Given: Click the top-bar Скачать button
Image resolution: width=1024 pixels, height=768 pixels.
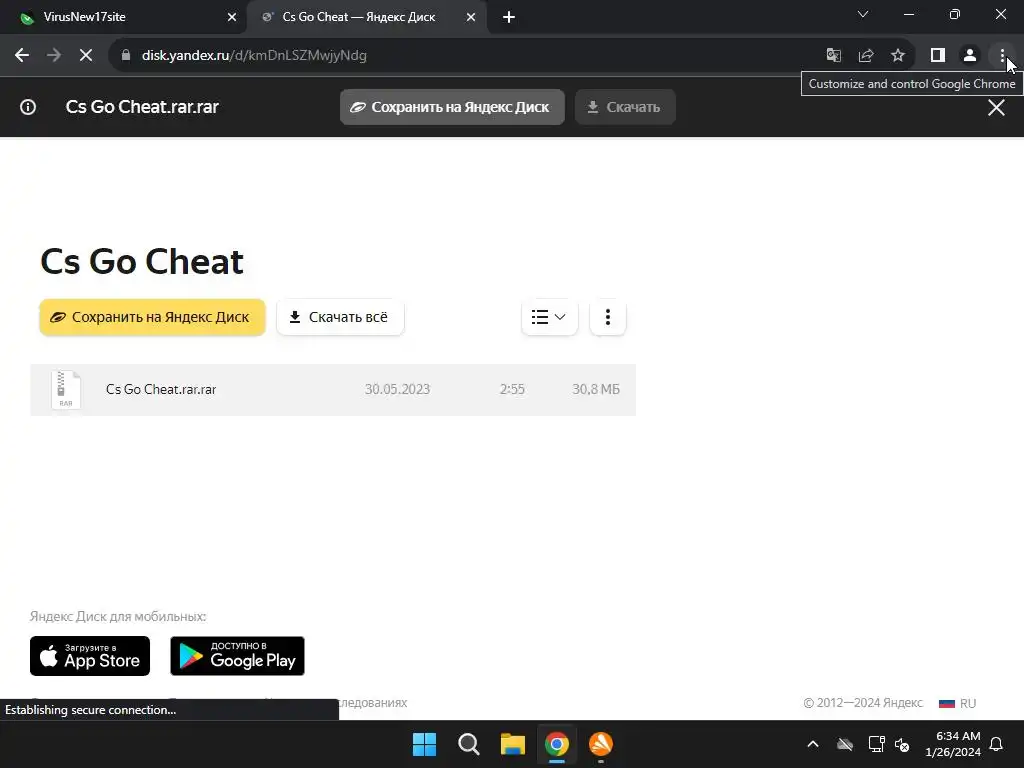Looking at the screenshot, I should pyautogui.click(x=625, y=107).
